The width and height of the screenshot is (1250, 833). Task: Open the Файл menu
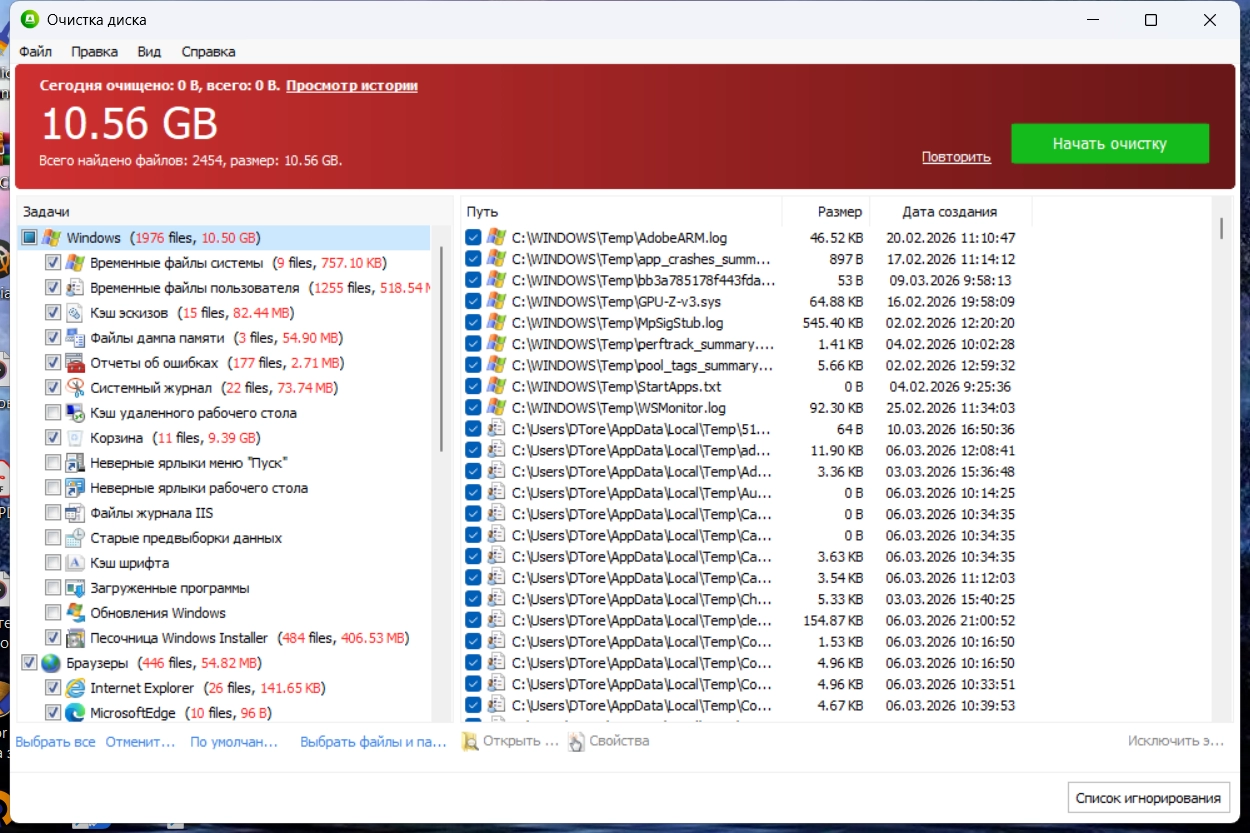point(36,51)
